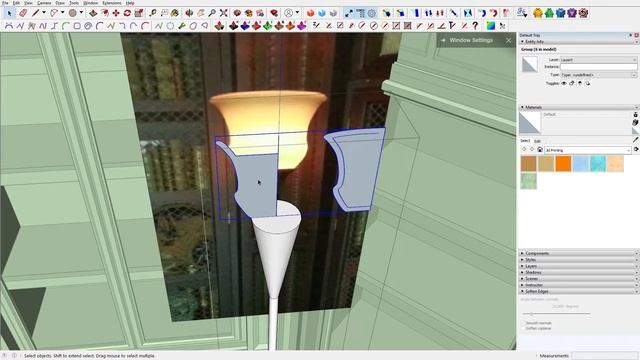Click the purple figure icon in toolbar

click(x=572, y=13)
